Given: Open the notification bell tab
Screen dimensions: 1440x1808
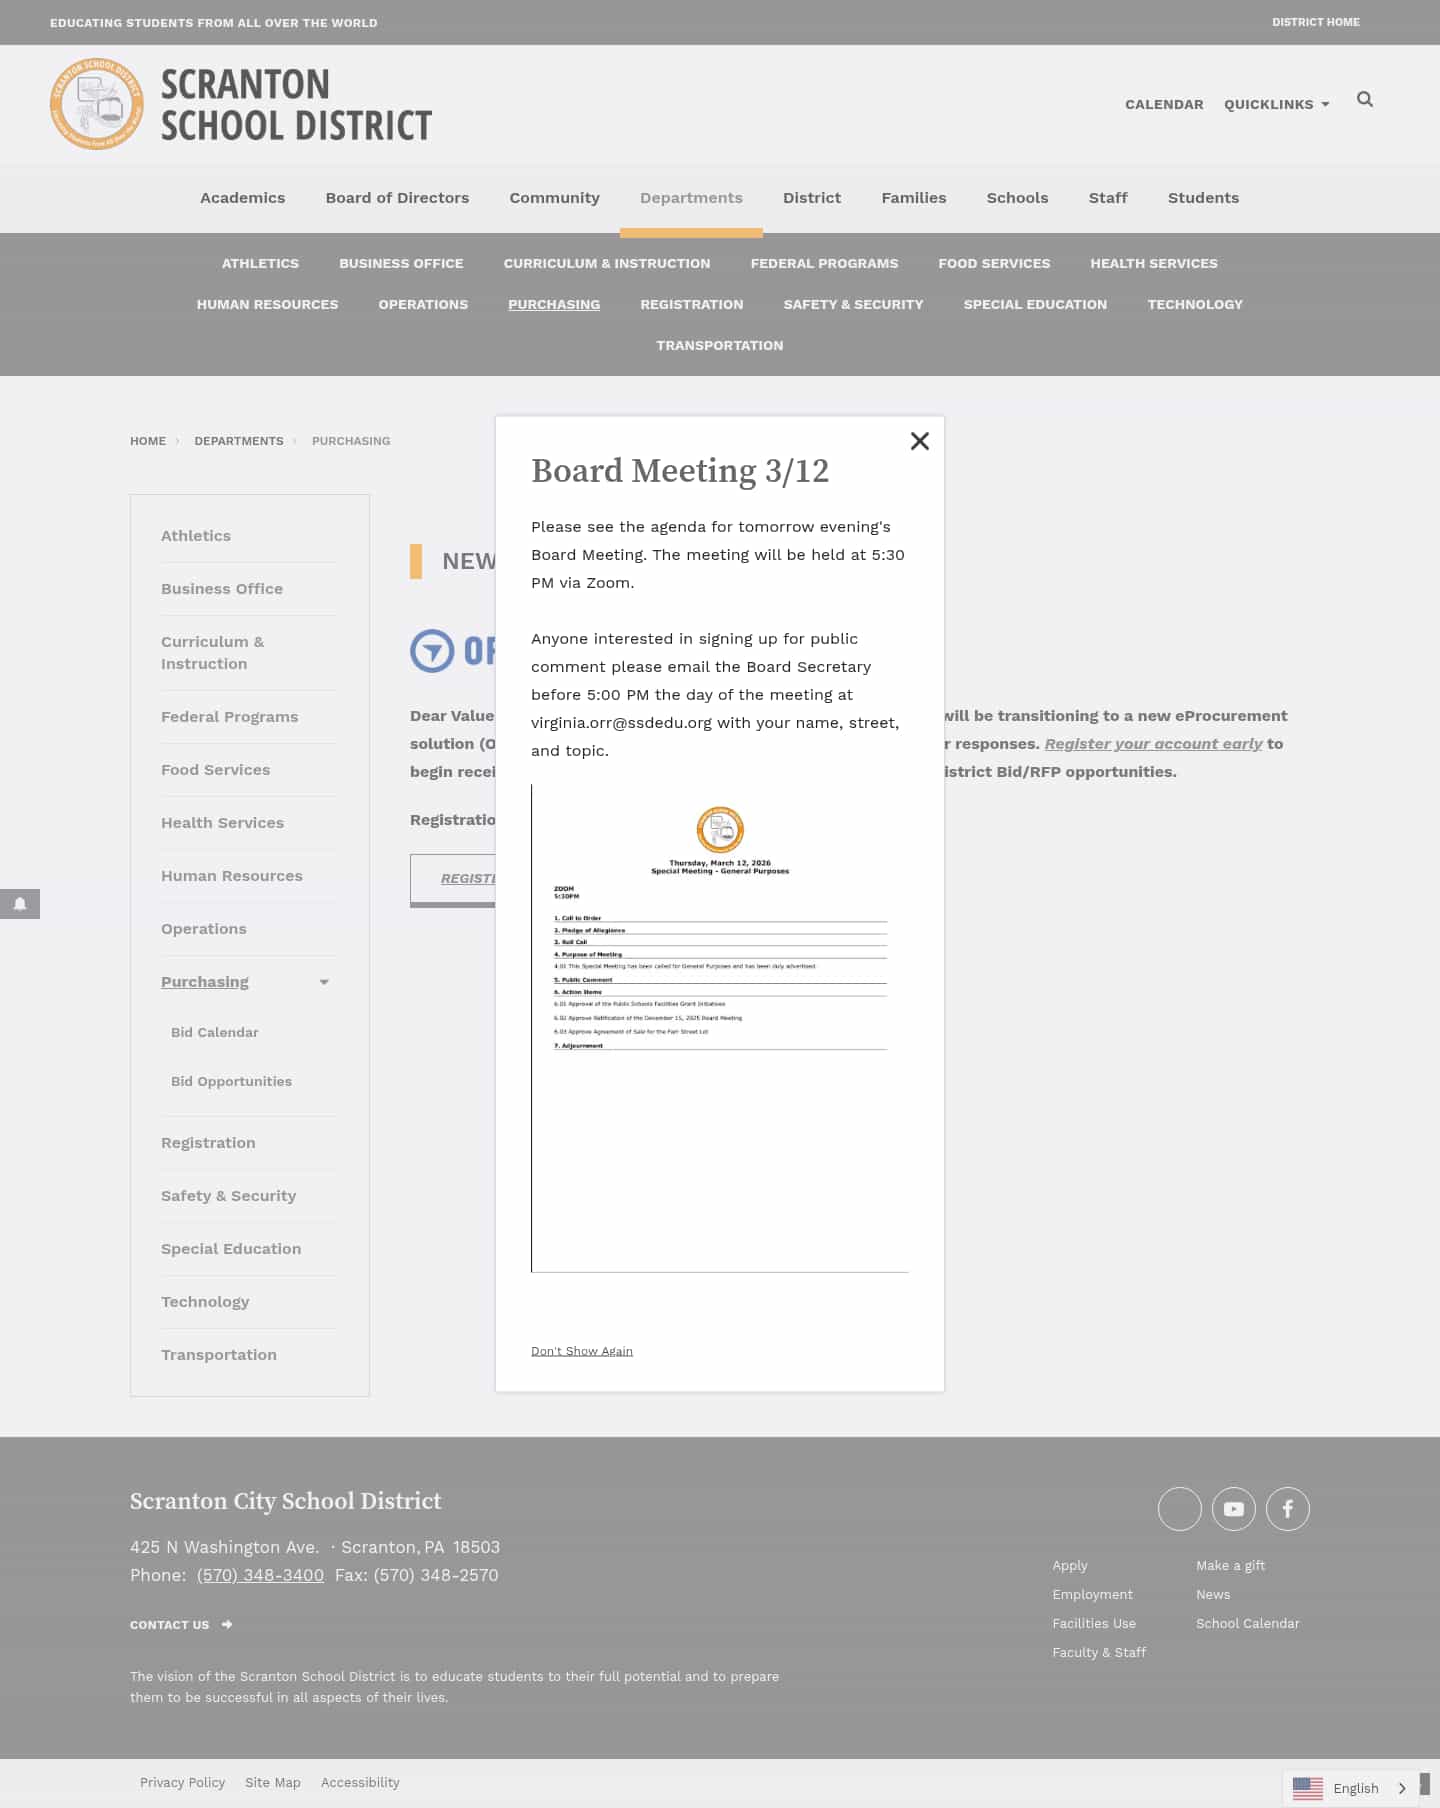Looking at the screenshot, I should 20,904.
